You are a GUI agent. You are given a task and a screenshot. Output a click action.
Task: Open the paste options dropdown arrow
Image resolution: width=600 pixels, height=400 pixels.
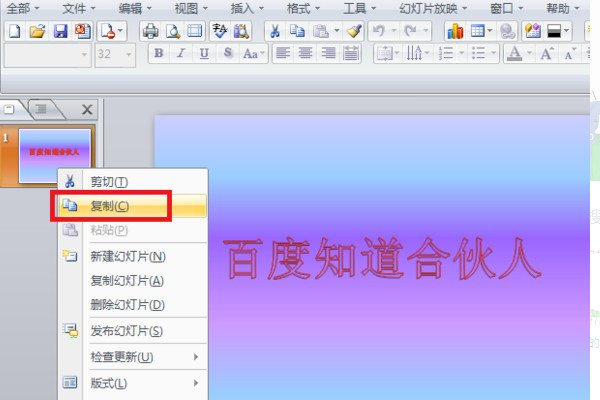[x=337, y=31]
